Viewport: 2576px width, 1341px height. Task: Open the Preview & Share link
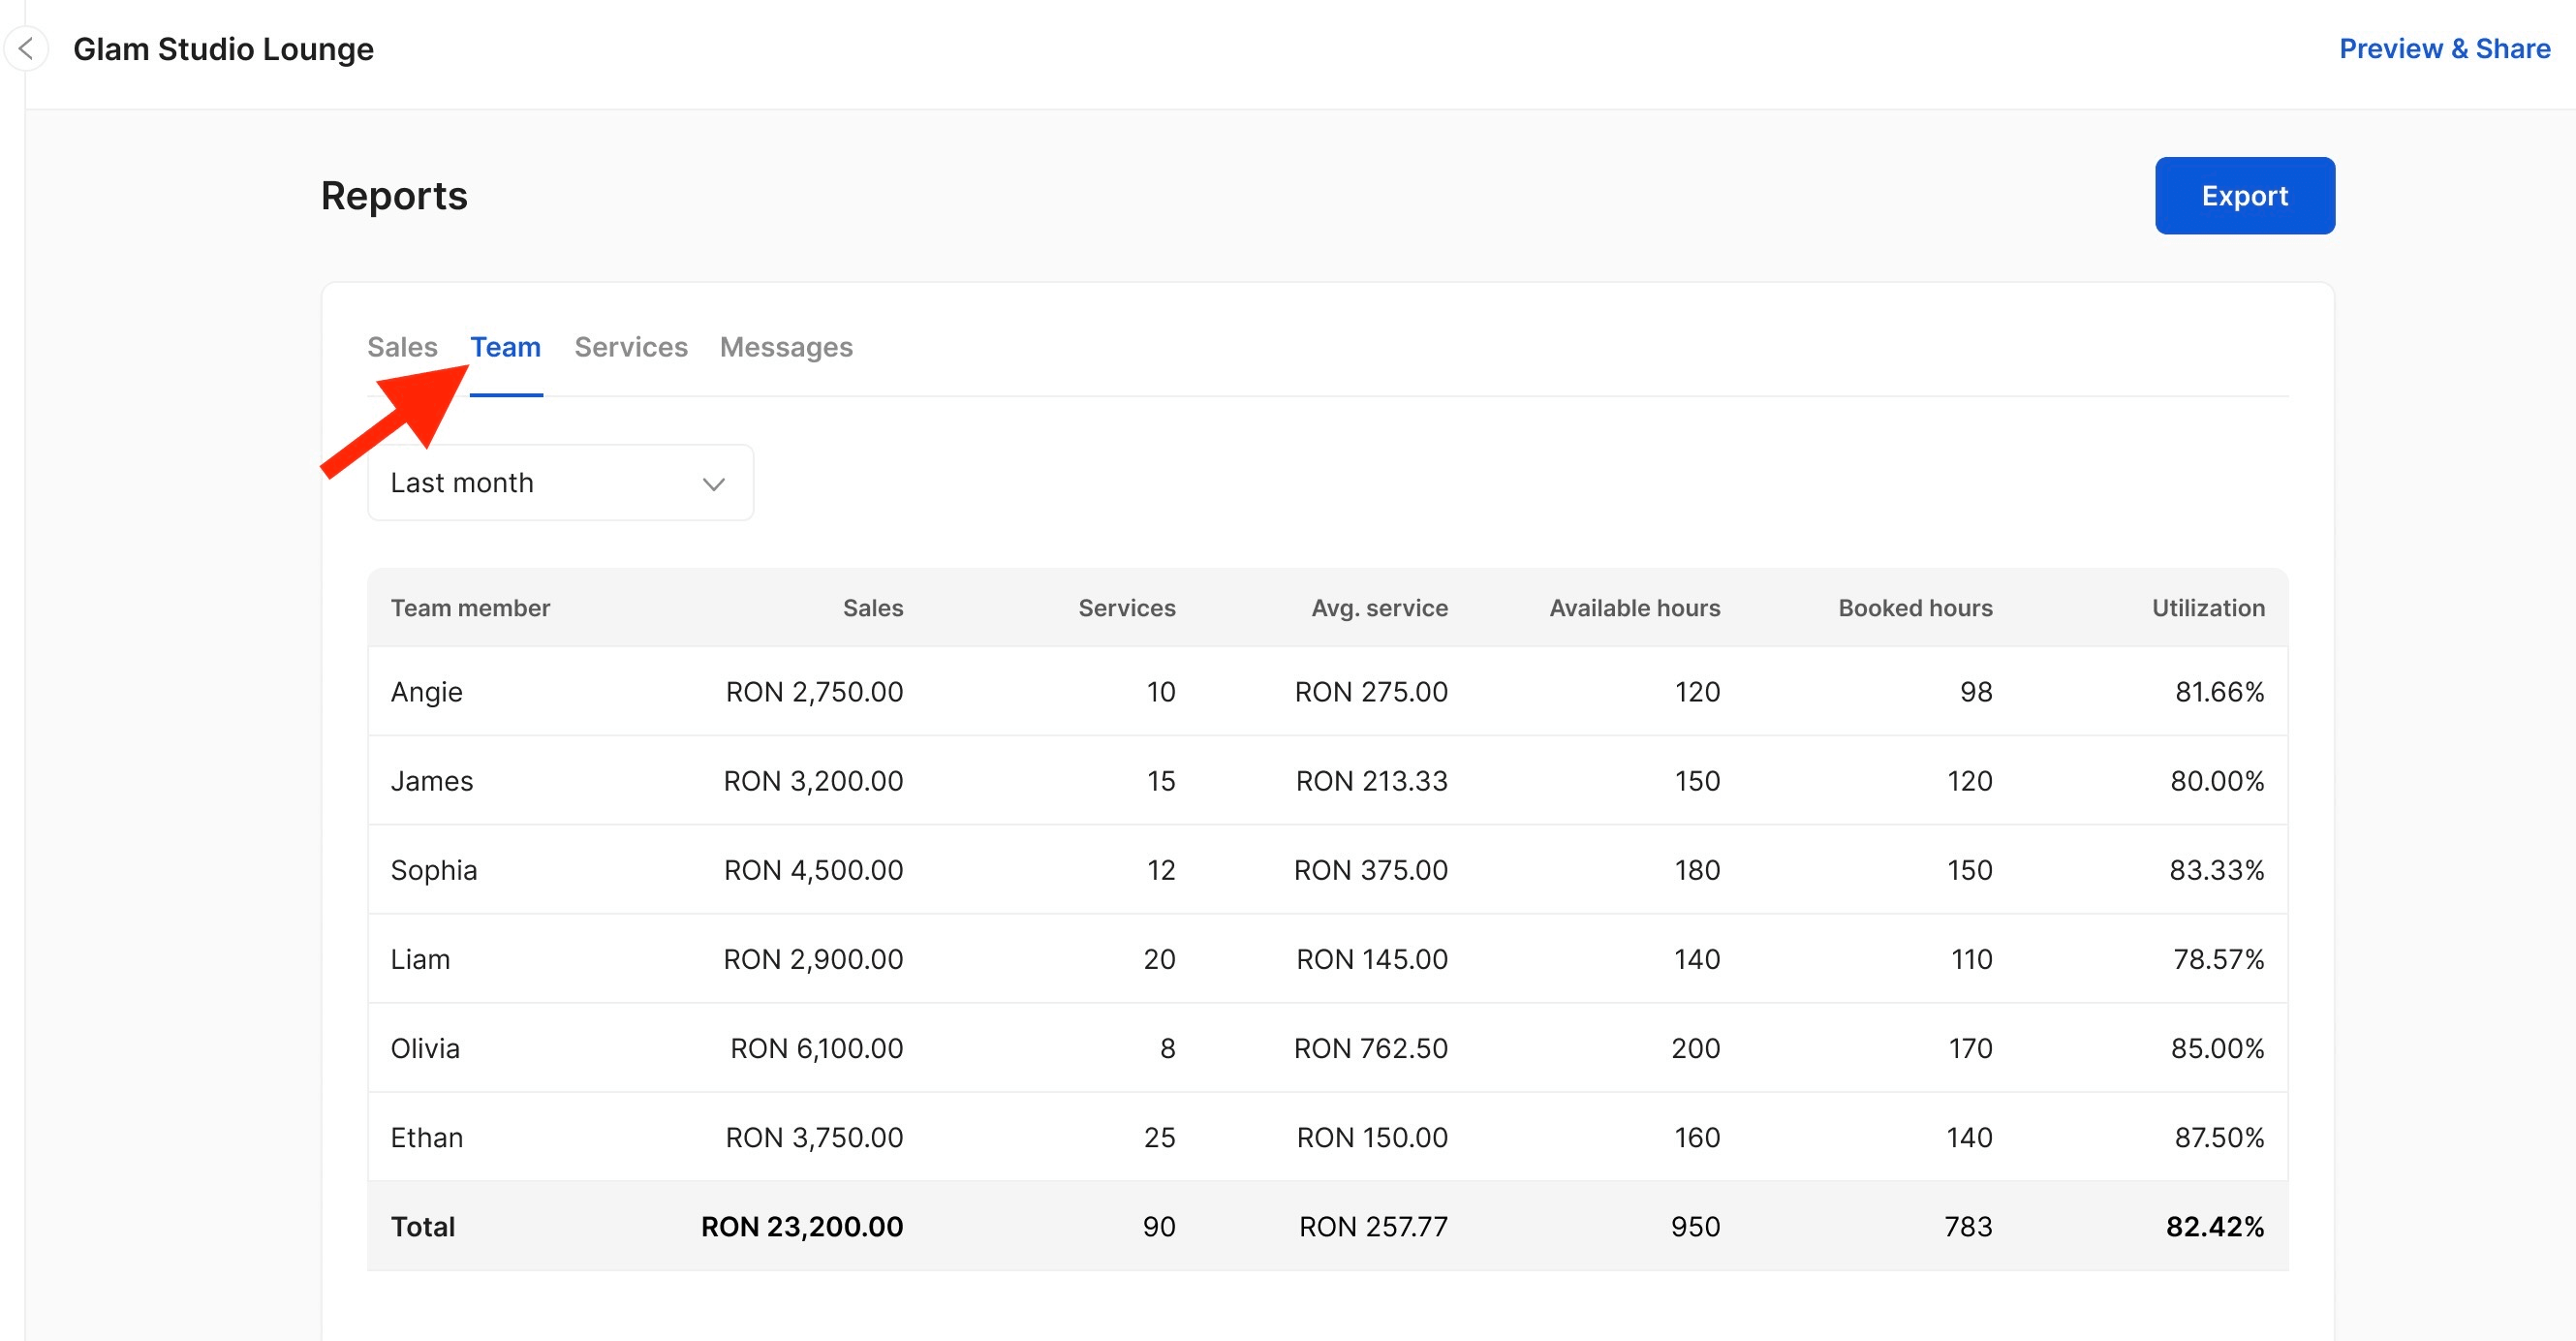[2443, 48]
